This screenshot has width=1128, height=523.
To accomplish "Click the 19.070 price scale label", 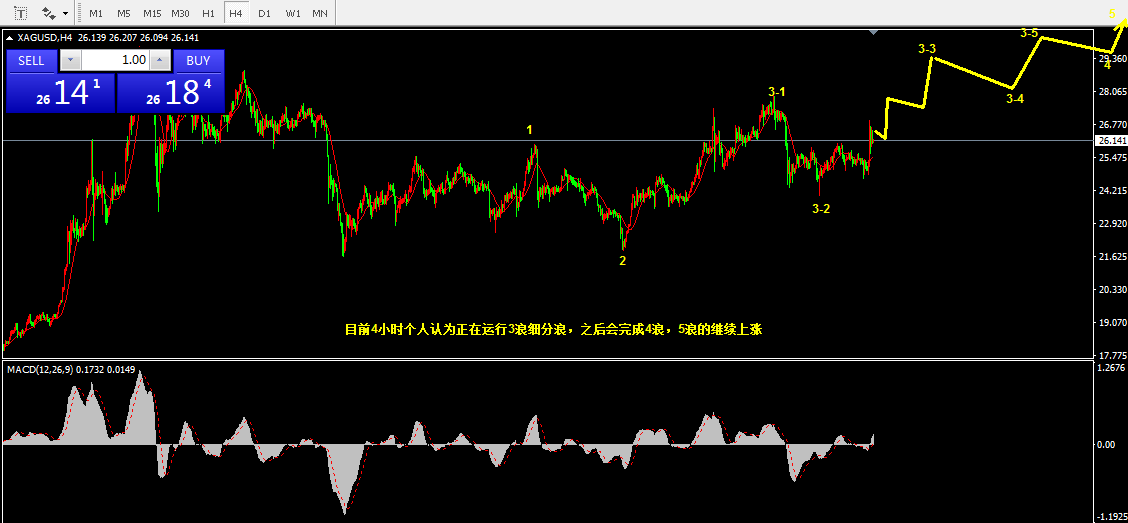I will point(1111,323).
